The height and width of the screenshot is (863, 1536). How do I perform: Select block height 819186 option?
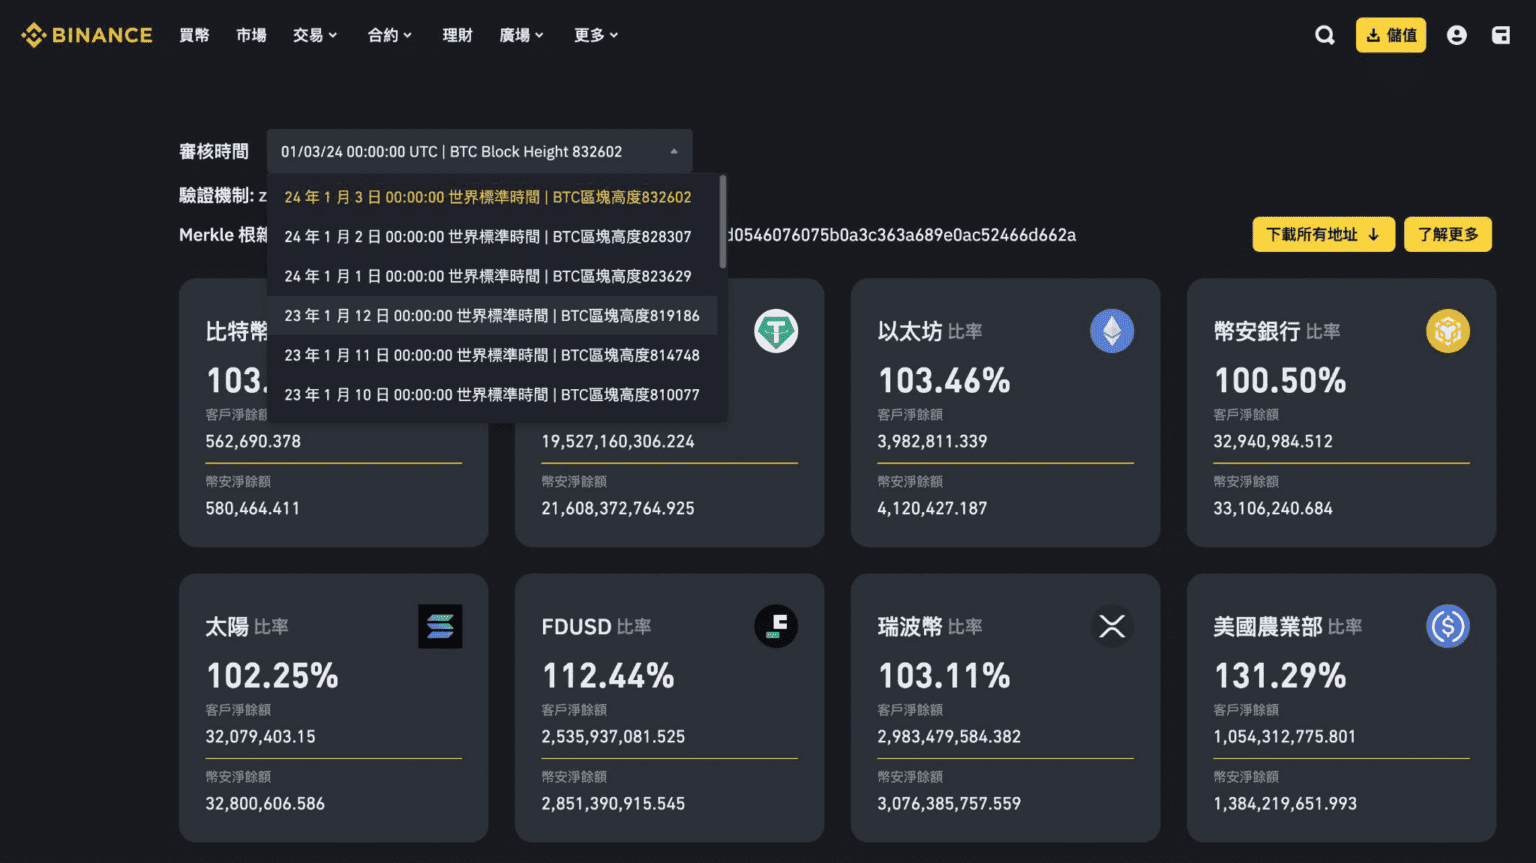tap(493, 316)
